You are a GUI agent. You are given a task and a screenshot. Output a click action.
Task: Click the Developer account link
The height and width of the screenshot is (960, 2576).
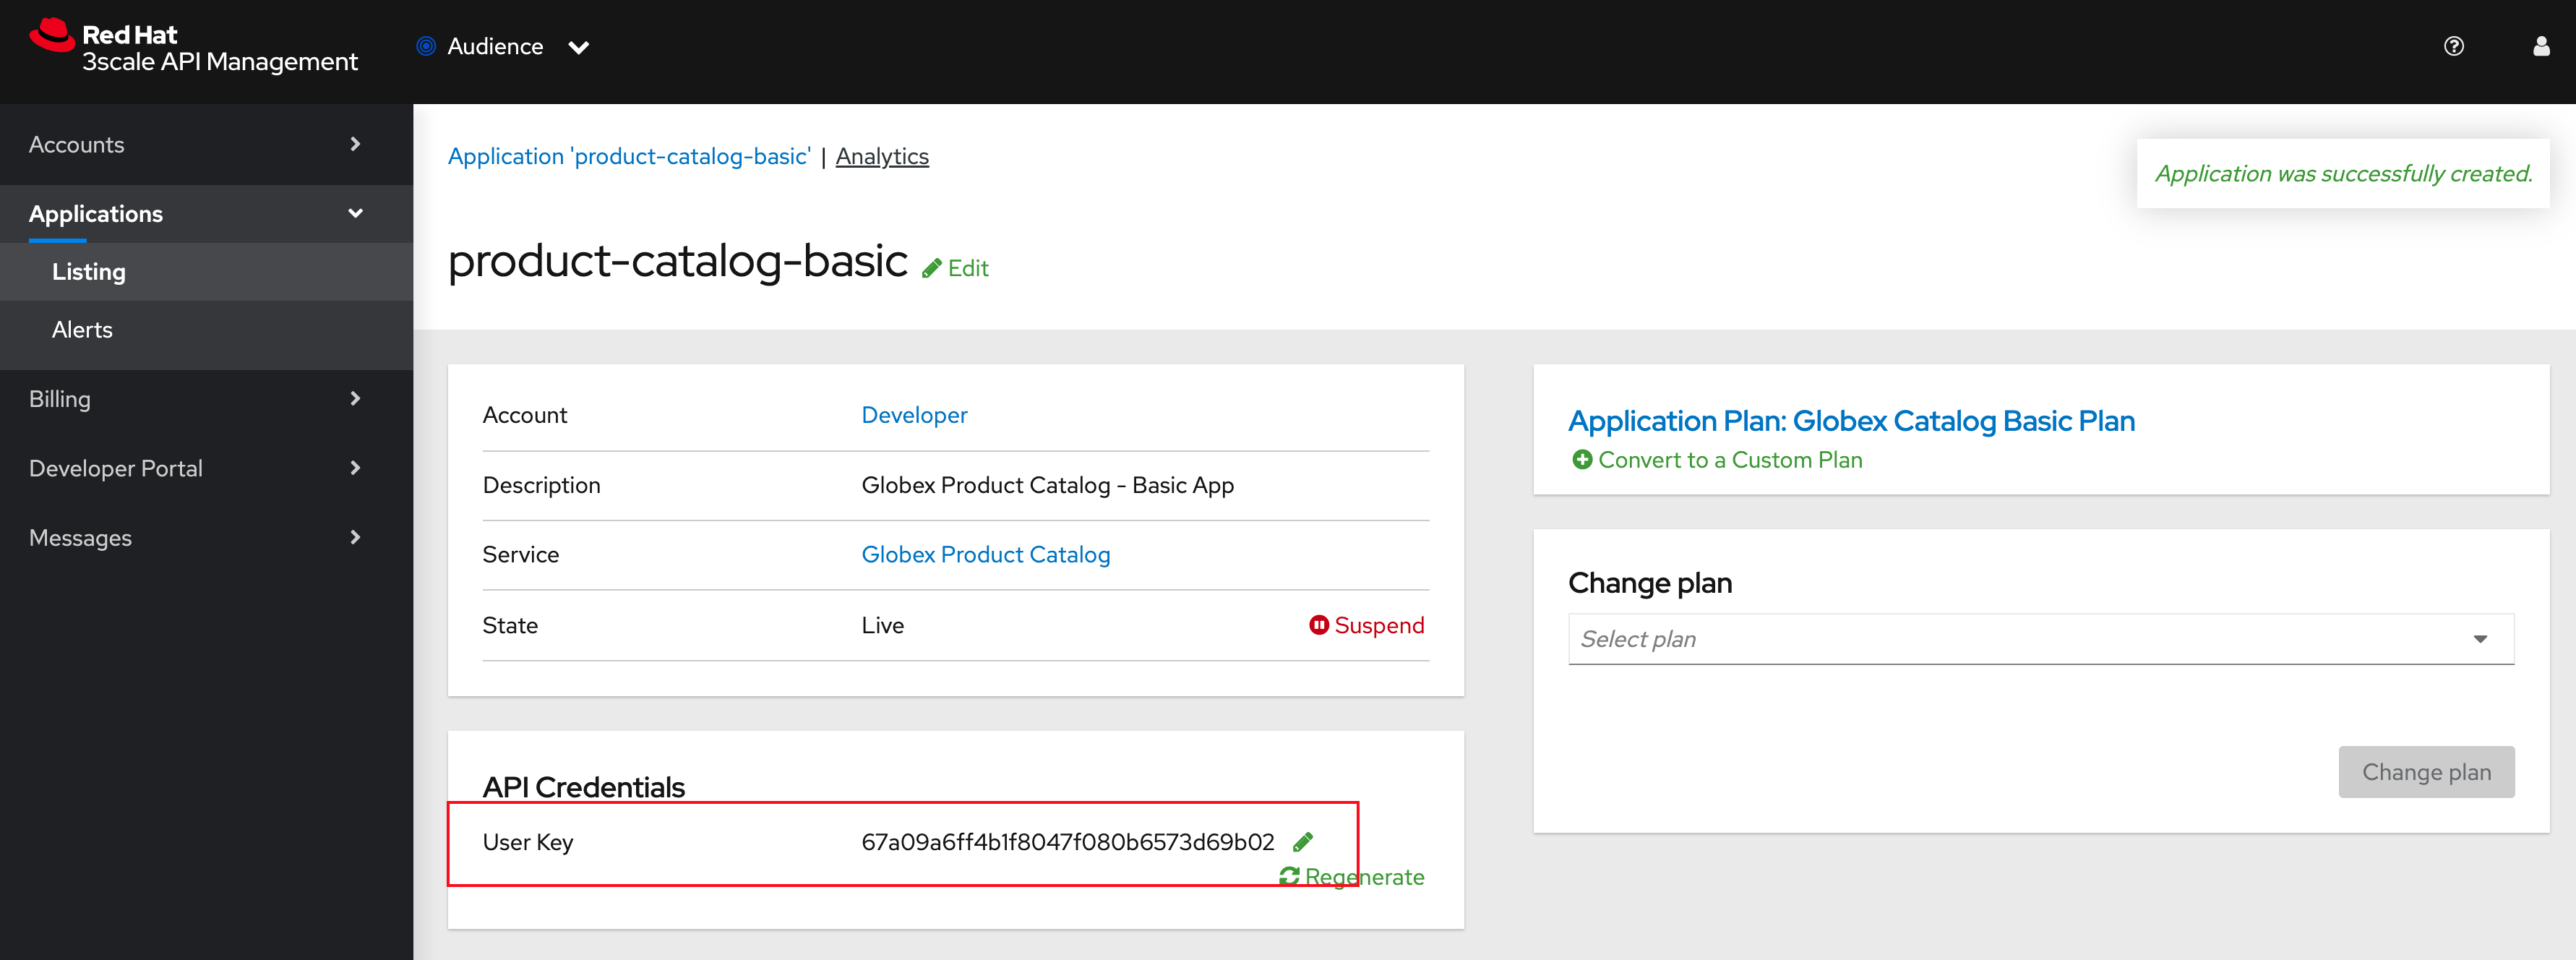tap(914, 414)
